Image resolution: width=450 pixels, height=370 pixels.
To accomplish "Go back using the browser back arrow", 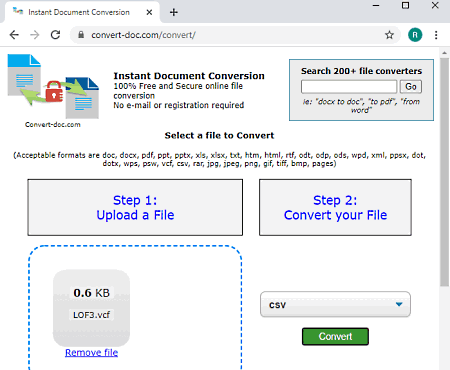I will (14, 35).
